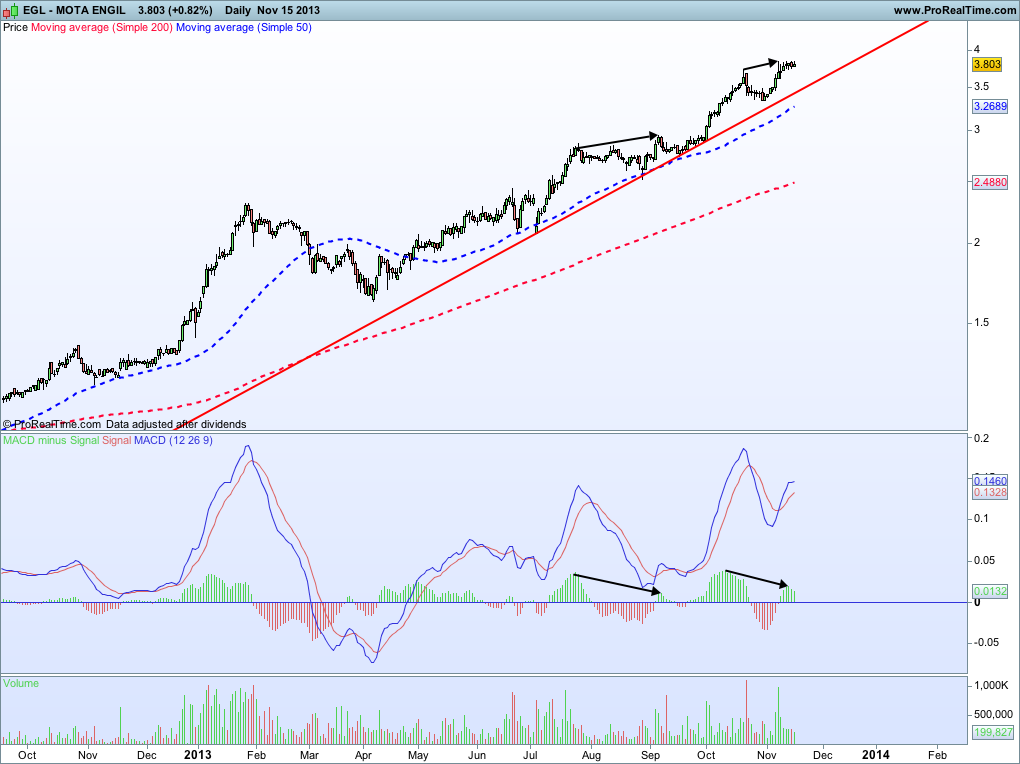This screenshot has height=764, width=1020.
Task: Click the Nov 15 2013 date label
Action: [x=288, y=10]
